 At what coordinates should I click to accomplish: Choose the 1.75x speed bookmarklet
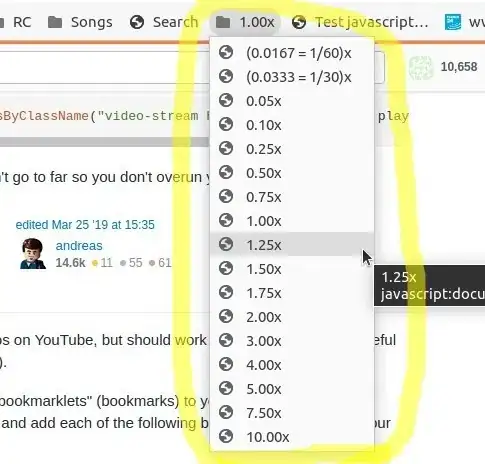(292, 293)
